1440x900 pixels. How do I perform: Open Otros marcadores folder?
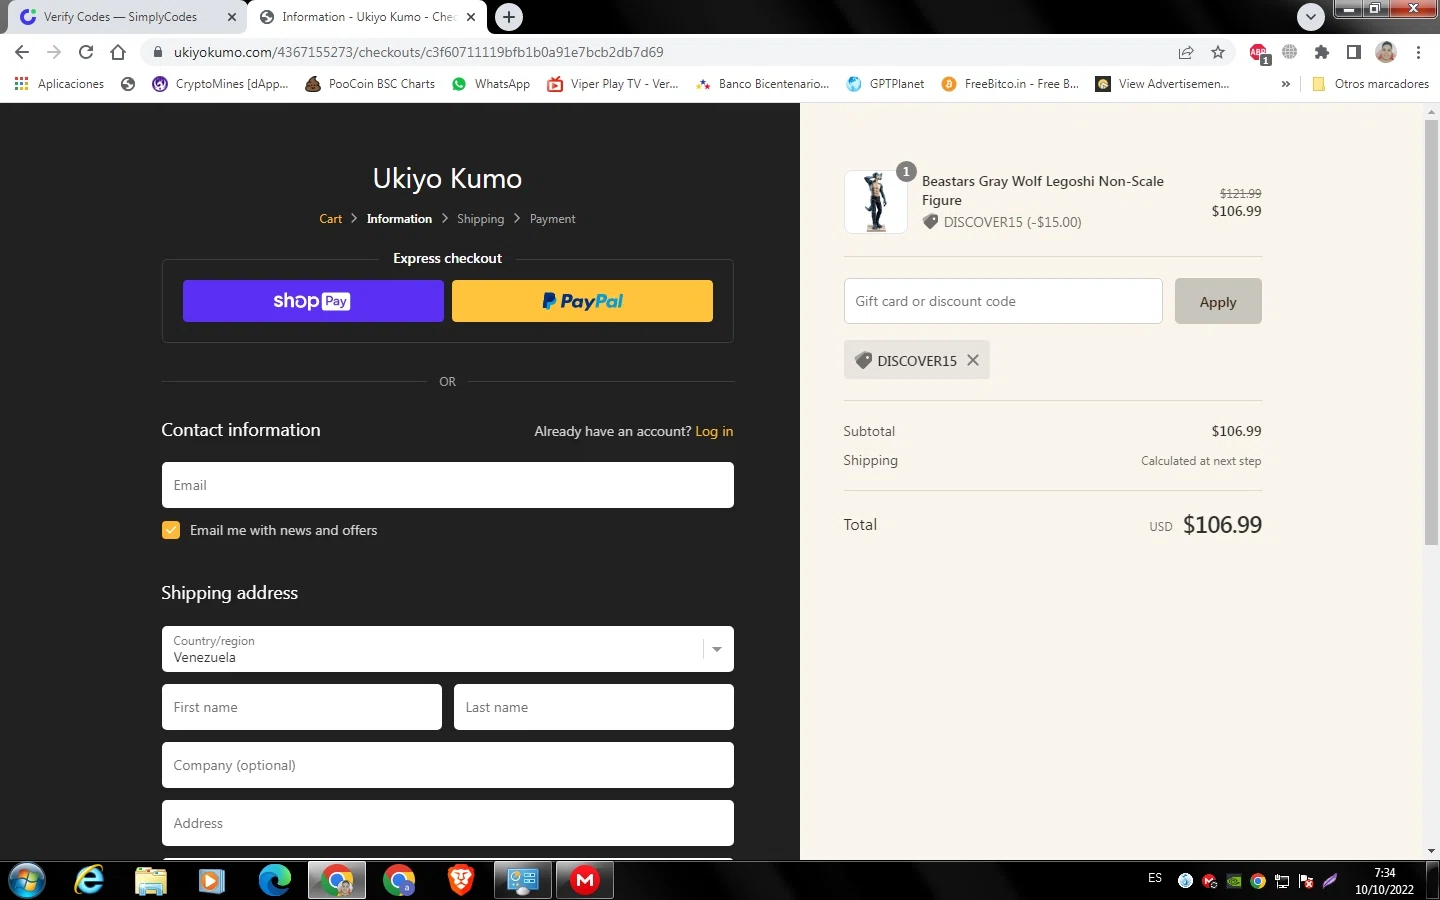(x=1370, y=84)
